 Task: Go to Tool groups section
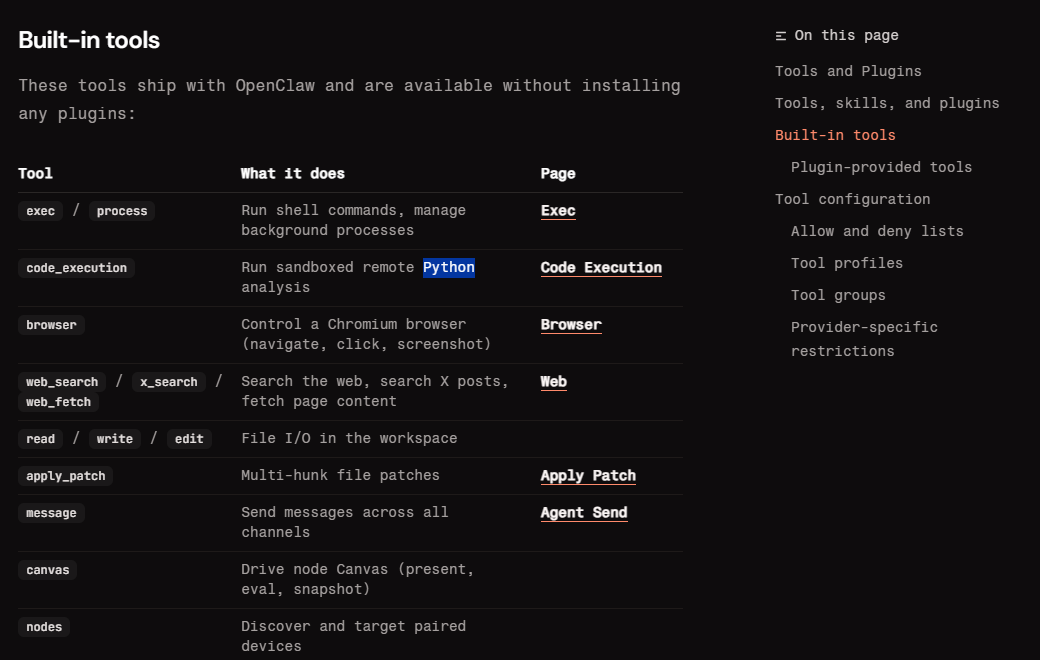pyautogui.click(x=838, y=295)
